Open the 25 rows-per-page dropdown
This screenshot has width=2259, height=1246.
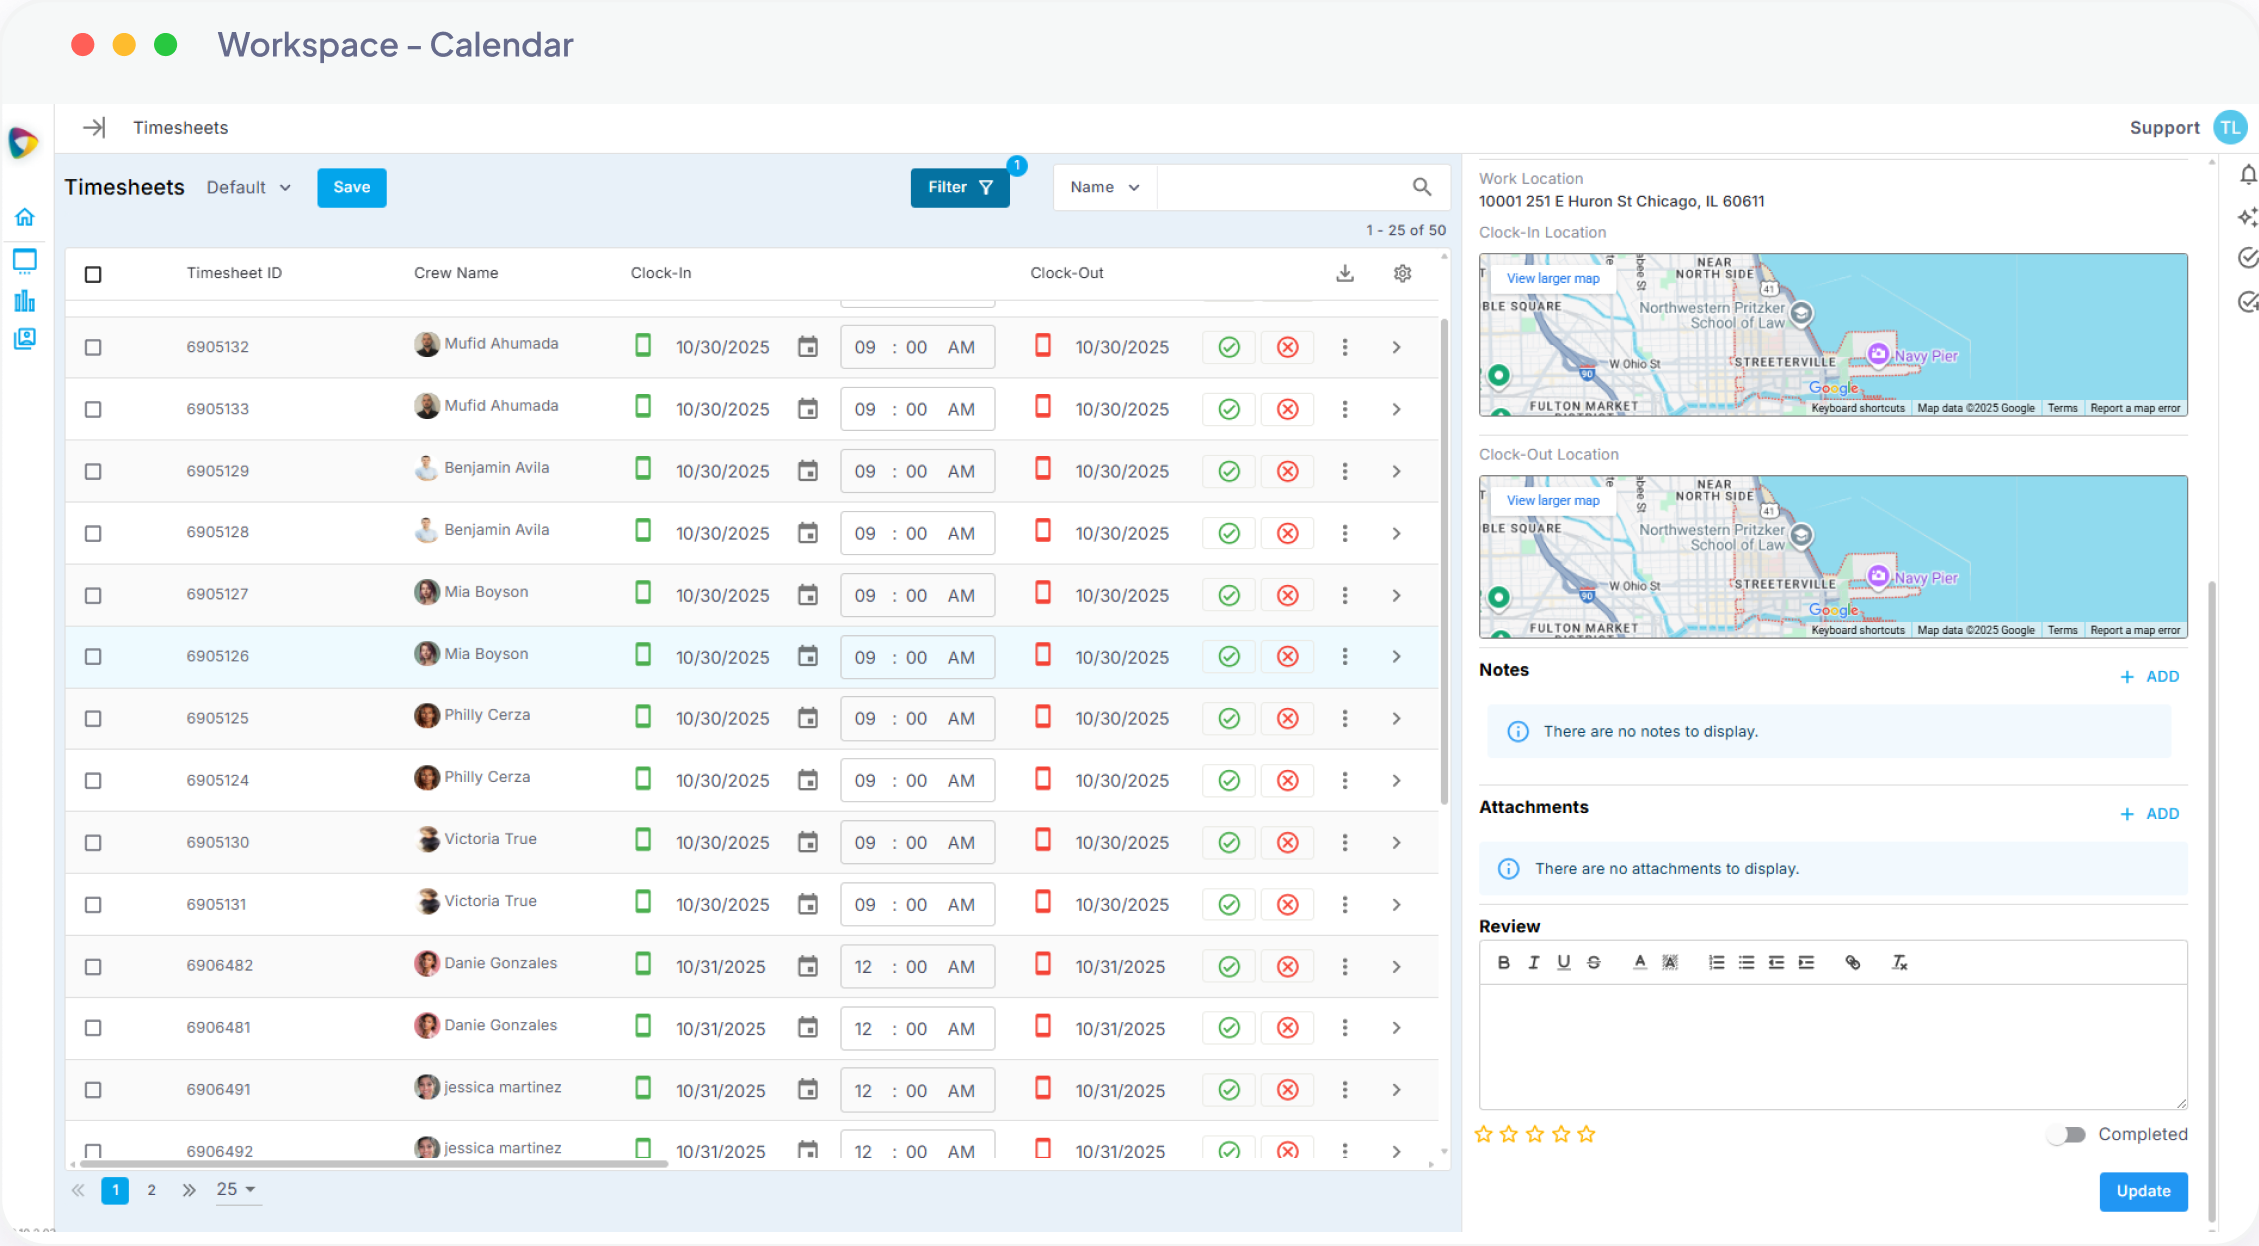pyautogui.click(x=237, y=1190)
